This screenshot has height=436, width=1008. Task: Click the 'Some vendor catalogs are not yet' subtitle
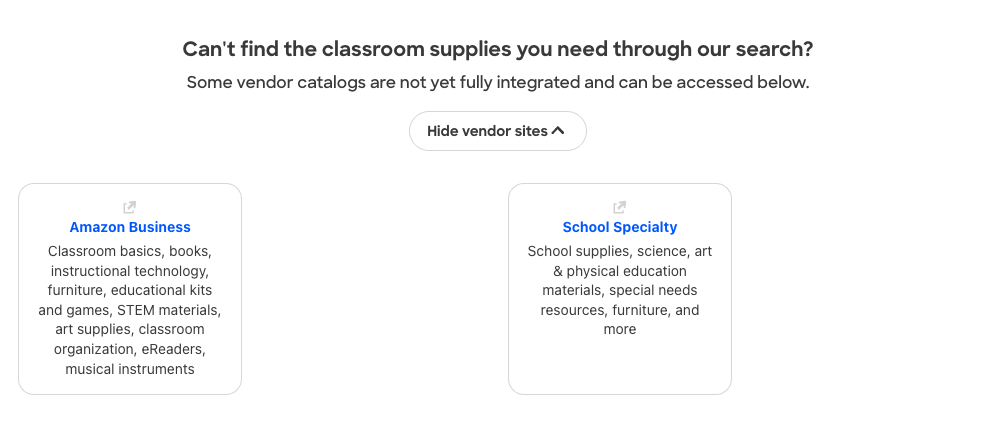tap(498, 82)
